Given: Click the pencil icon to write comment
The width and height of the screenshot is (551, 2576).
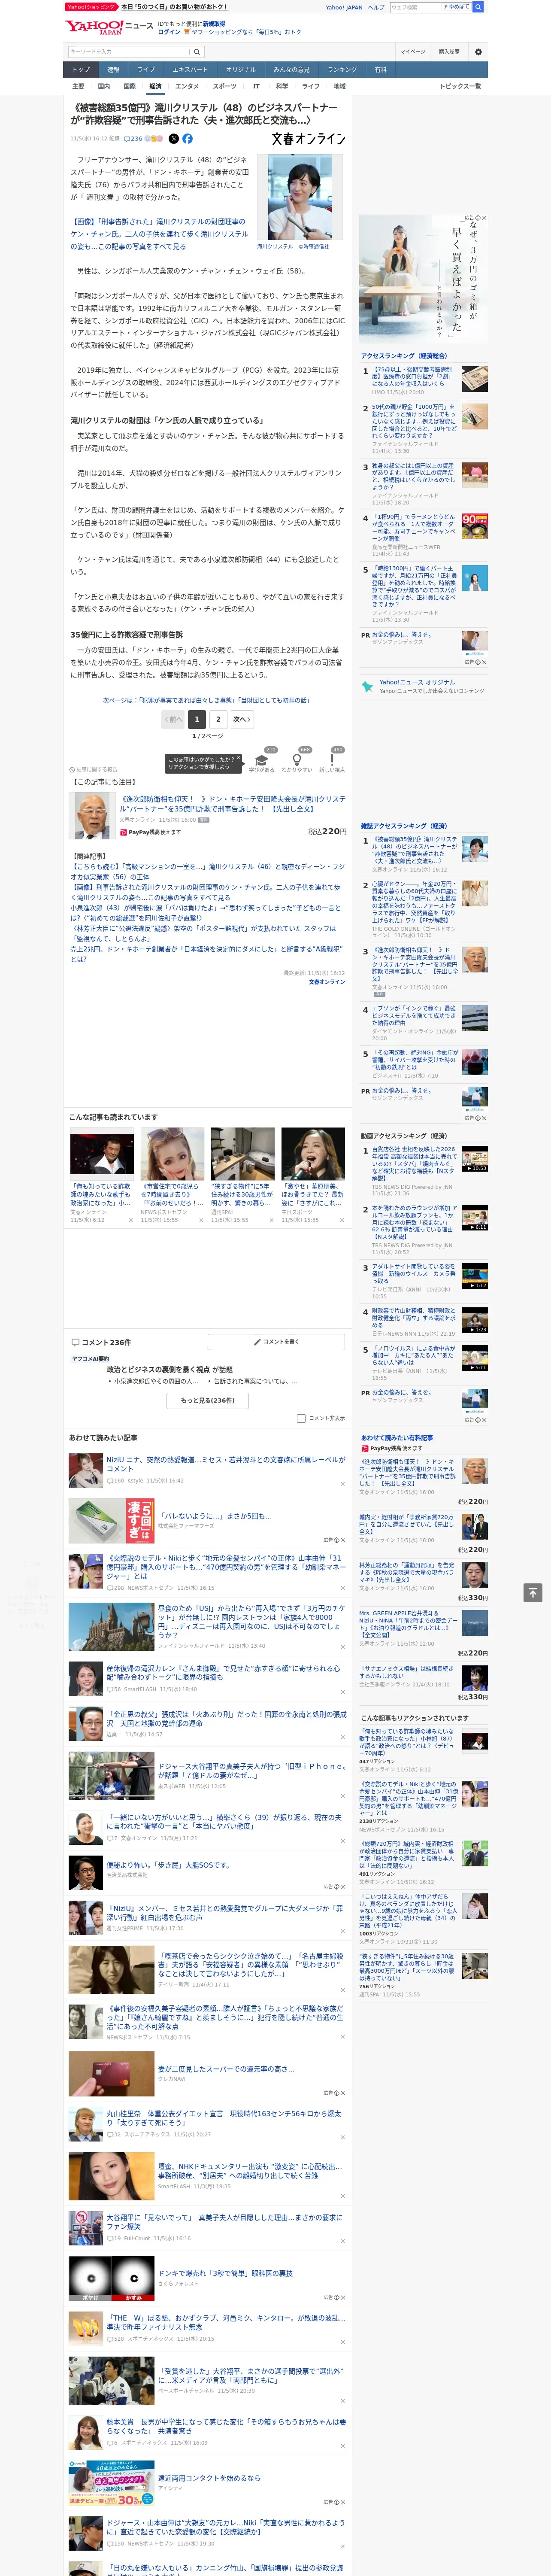Looking at the screenshot, I should click(258, 1342).
